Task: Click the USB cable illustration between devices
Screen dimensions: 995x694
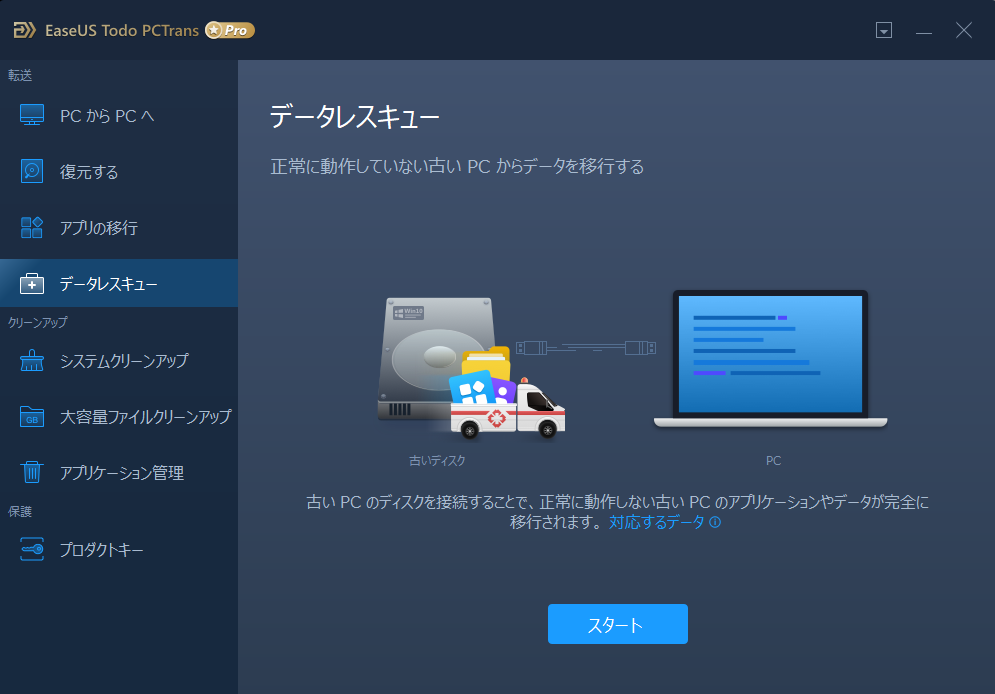Action: [586, 348]
